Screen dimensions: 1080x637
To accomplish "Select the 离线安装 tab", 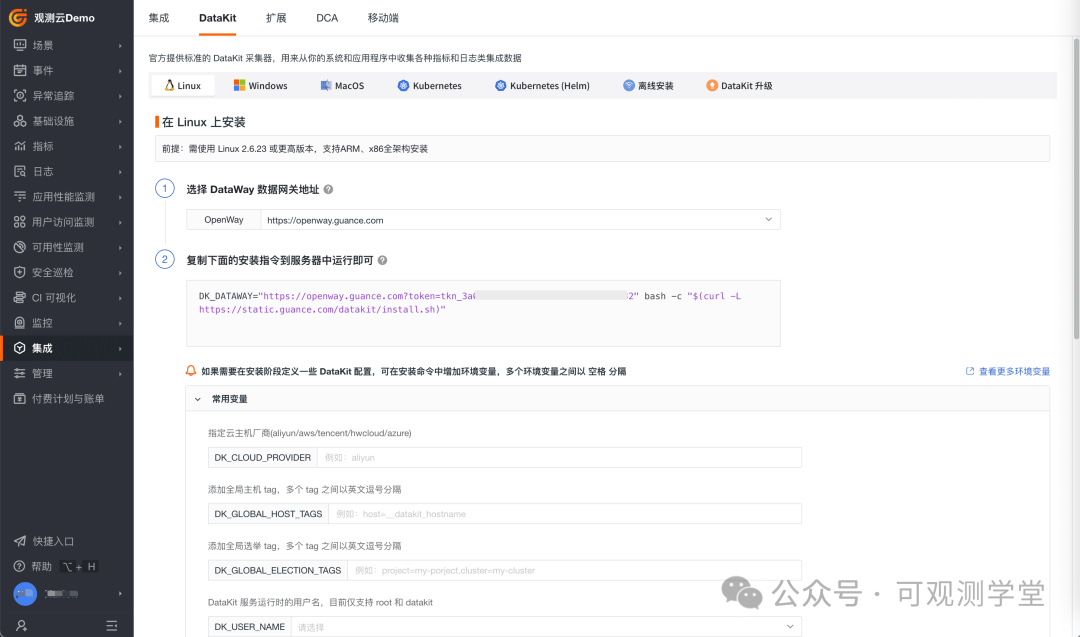I will (x=648, y=85).
